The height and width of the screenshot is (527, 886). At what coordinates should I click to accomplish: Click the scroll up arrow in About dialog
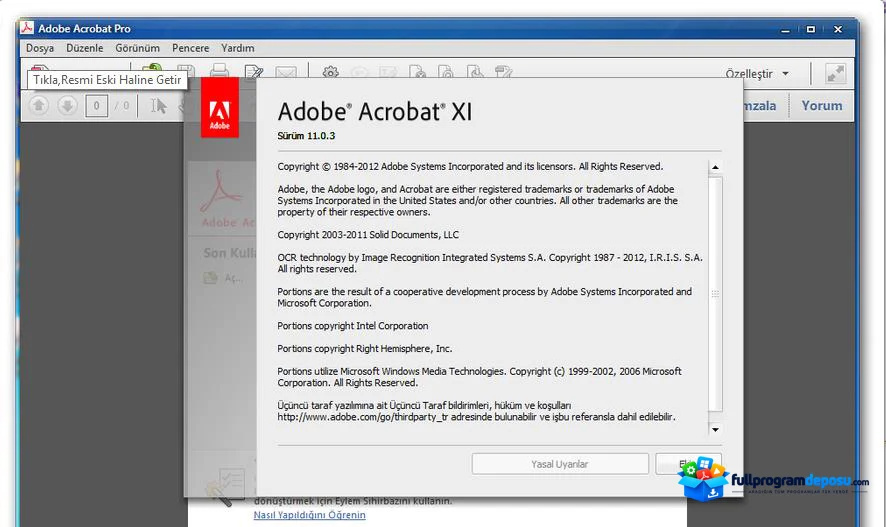point(715,167)
